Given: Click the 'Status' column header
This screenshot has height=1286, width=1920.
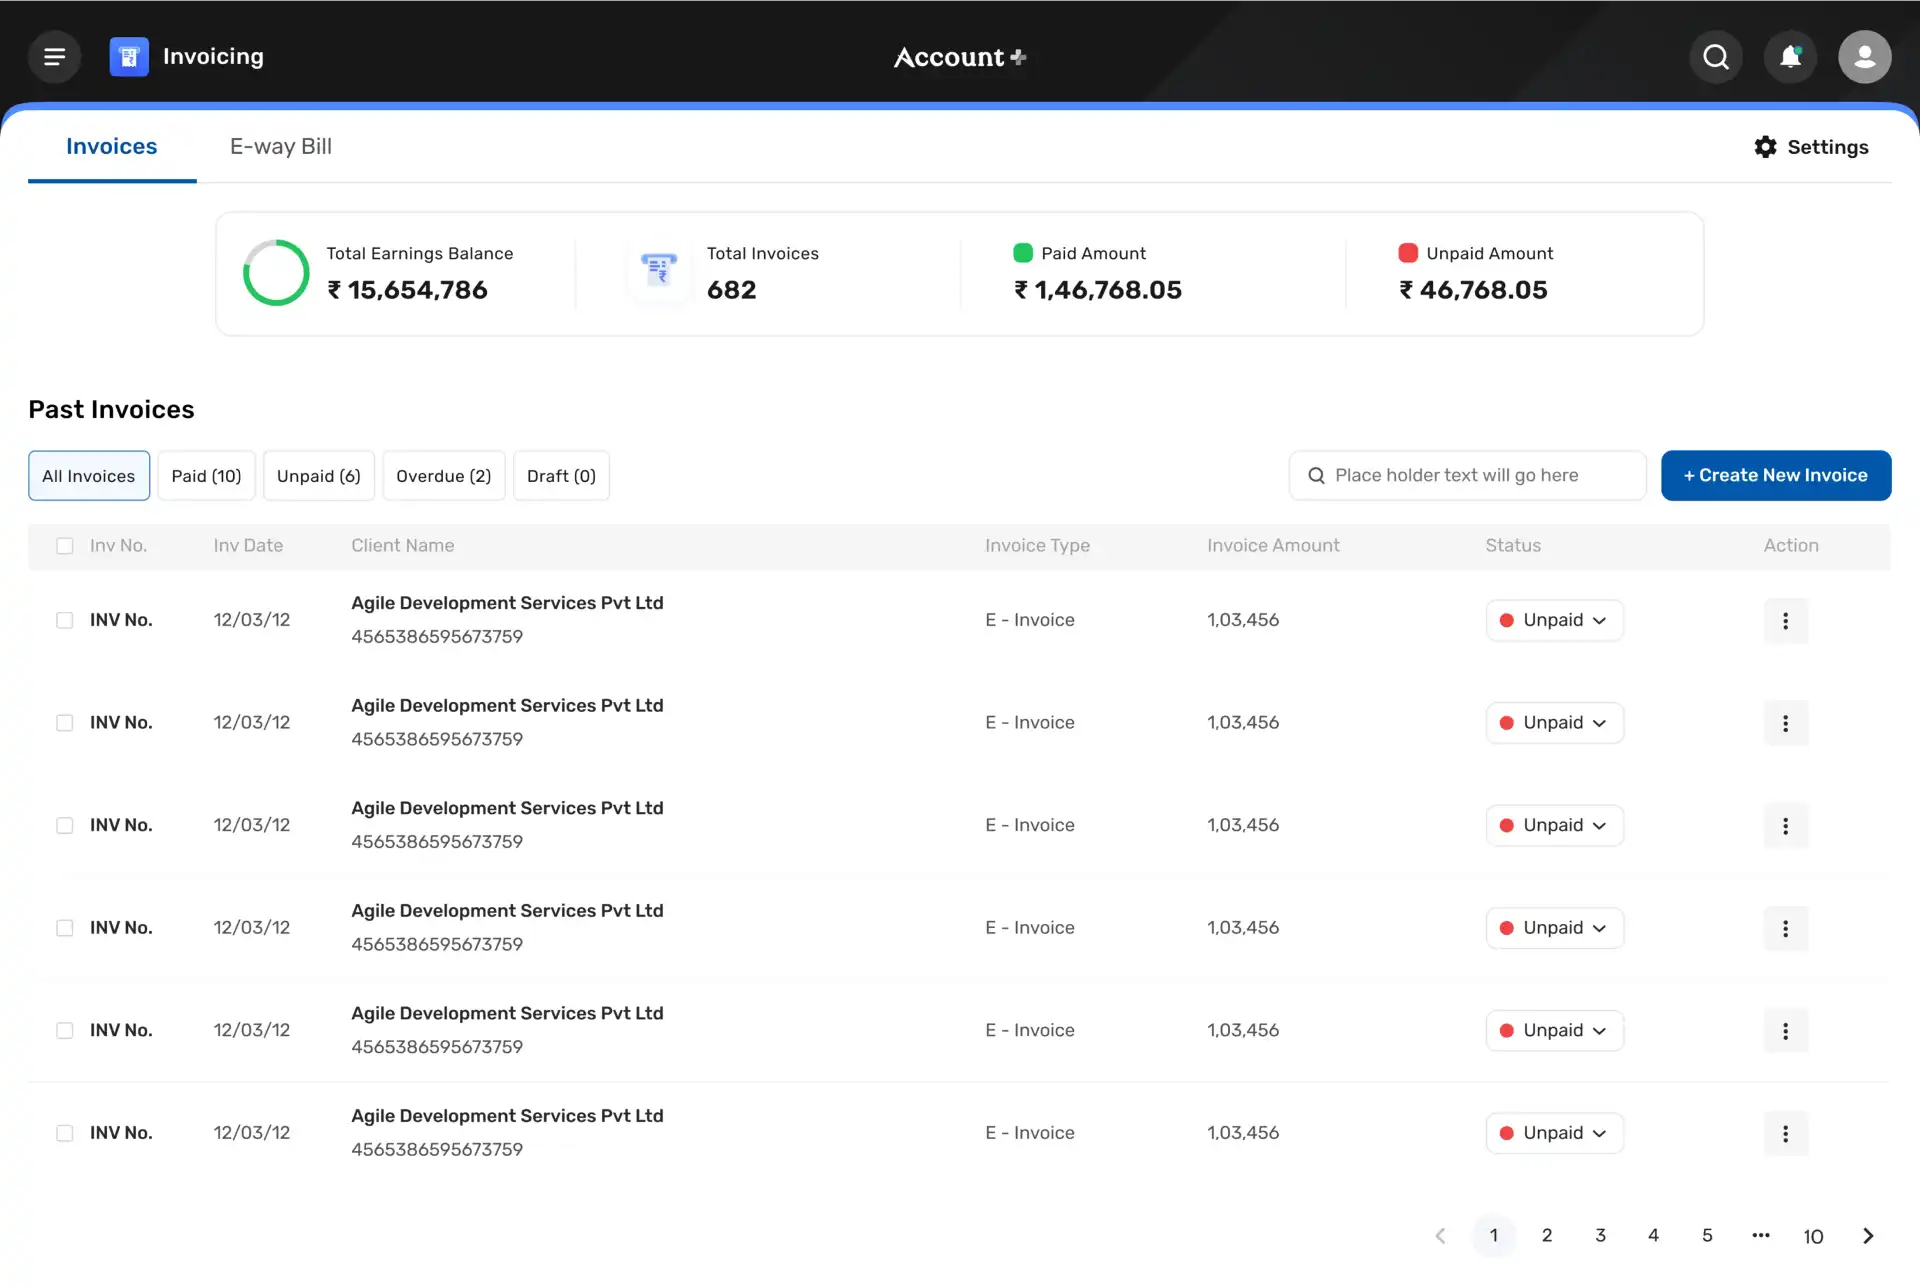Looking at the screenshot, I should [1513, 546].
